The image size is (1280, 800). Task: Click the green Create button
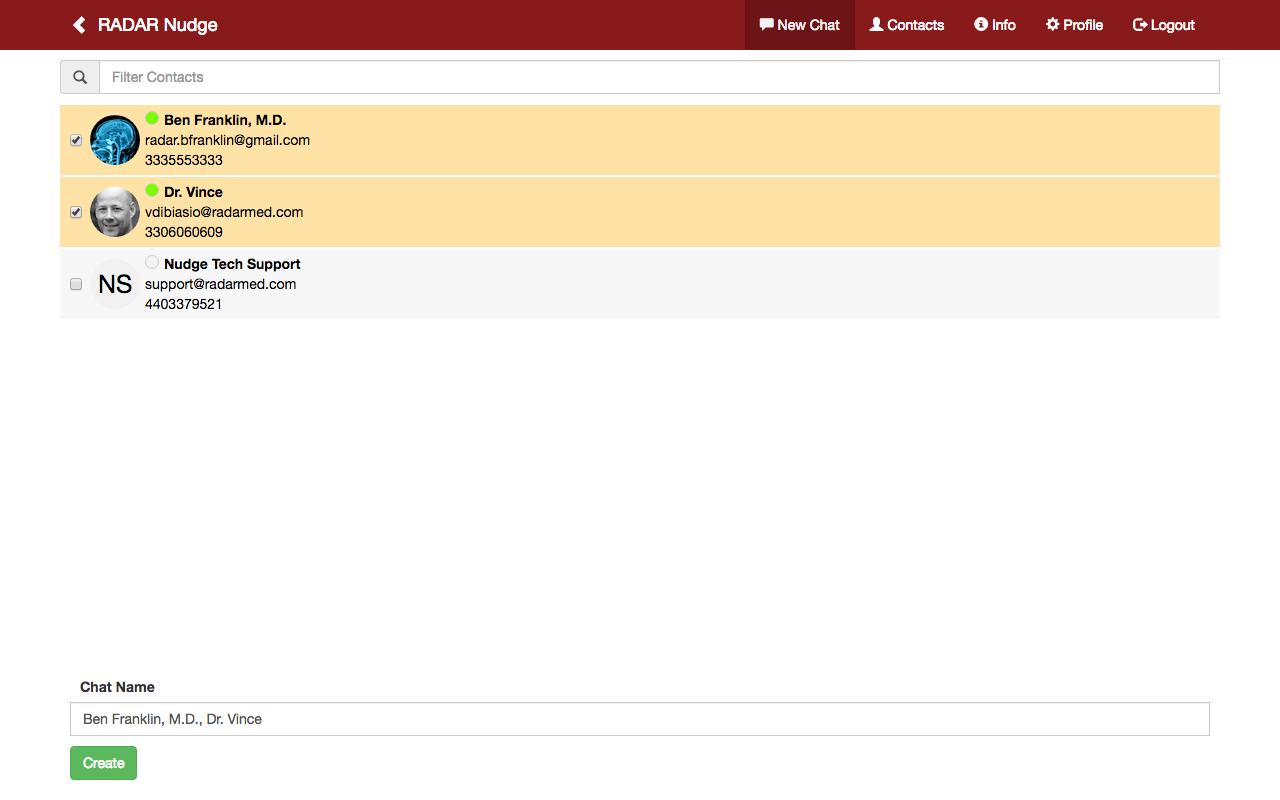pyautogui.click(x=103, y=763)
